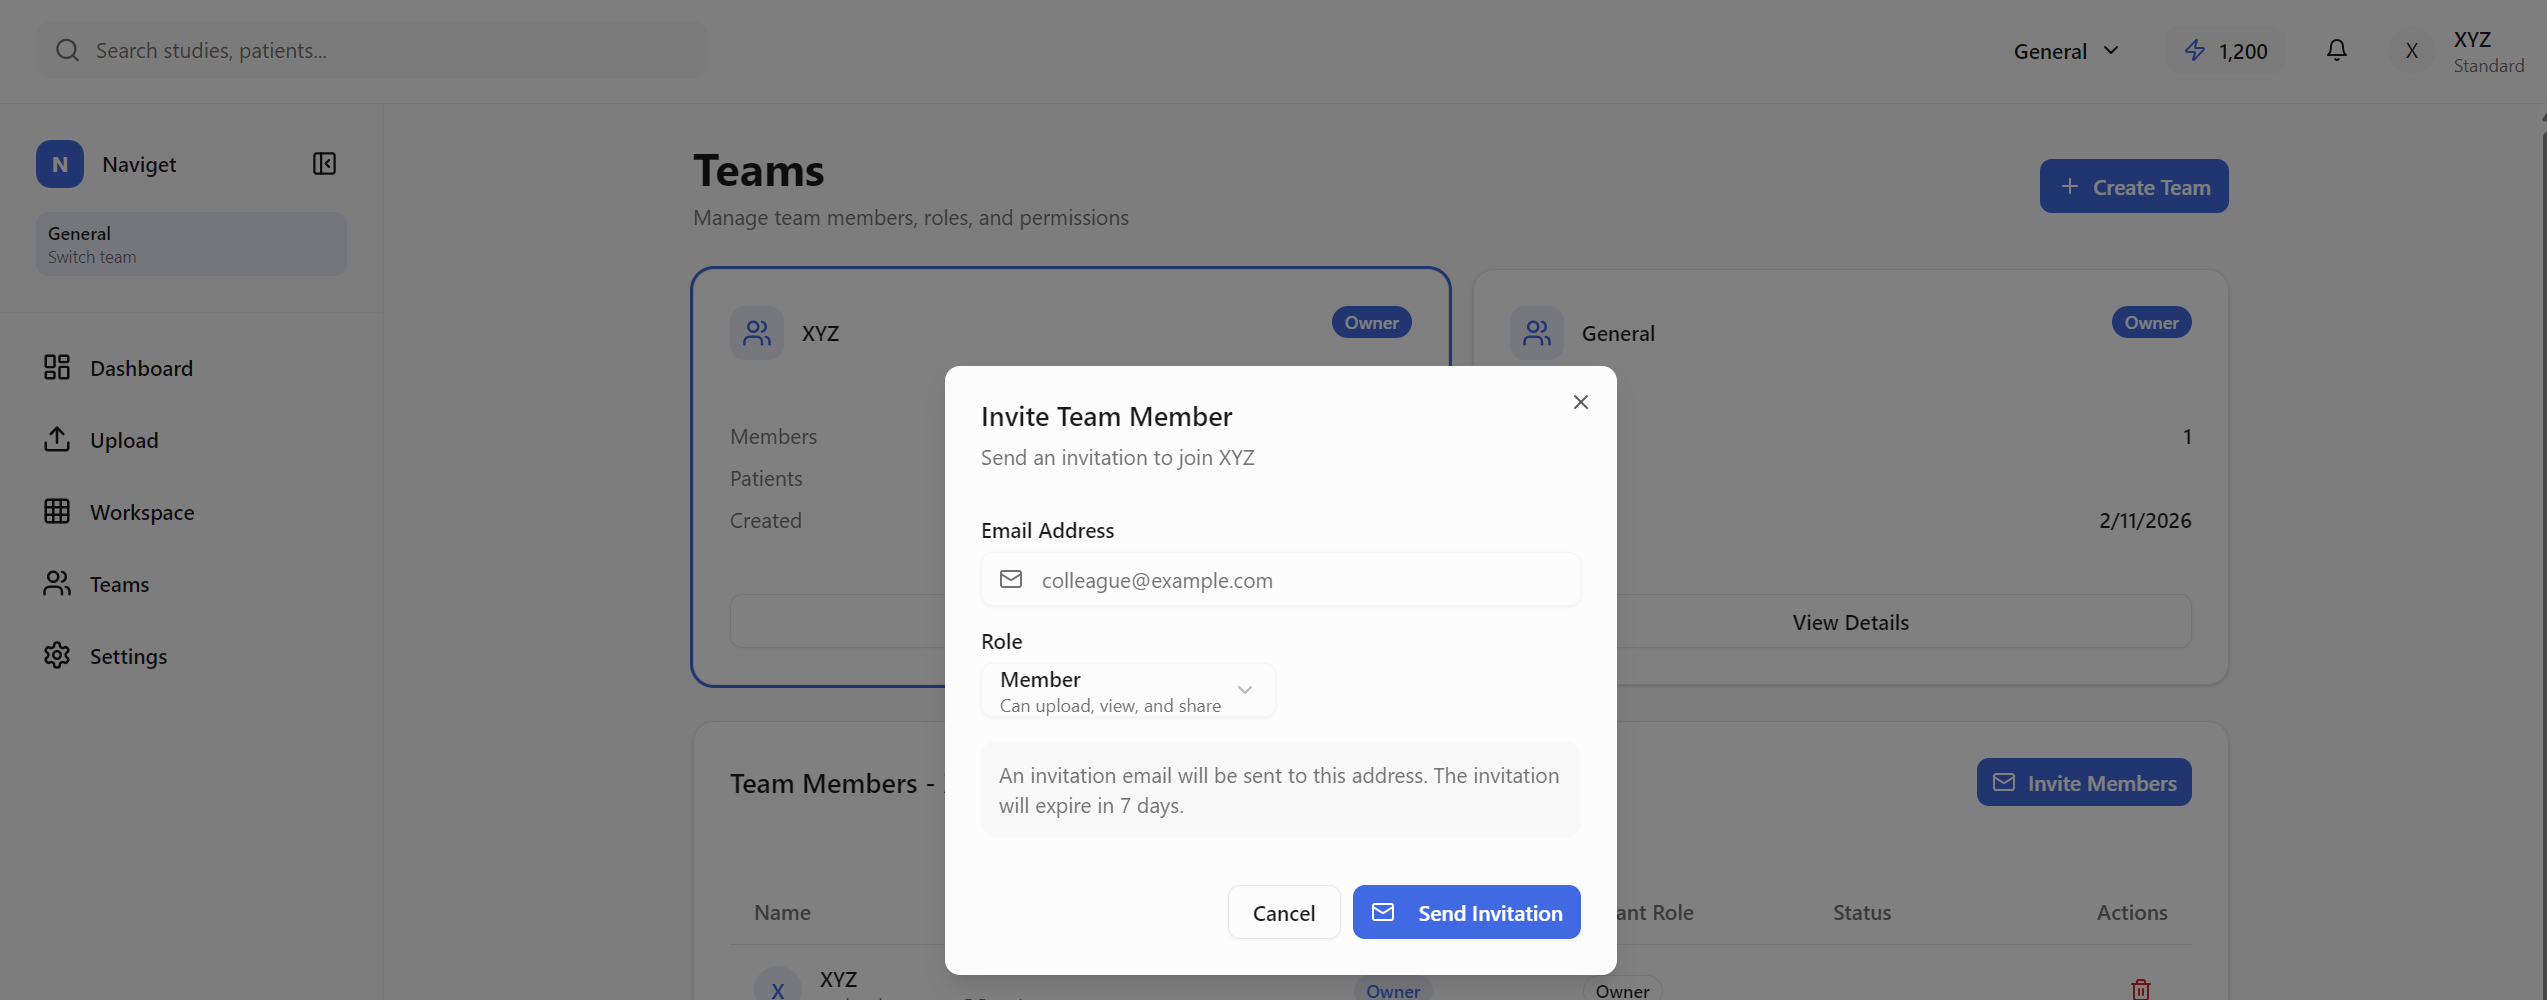Collapse the sidebar panel icon
Image resolution: width=2547 pixels, height=1000 pixels.
click(324, 164)
